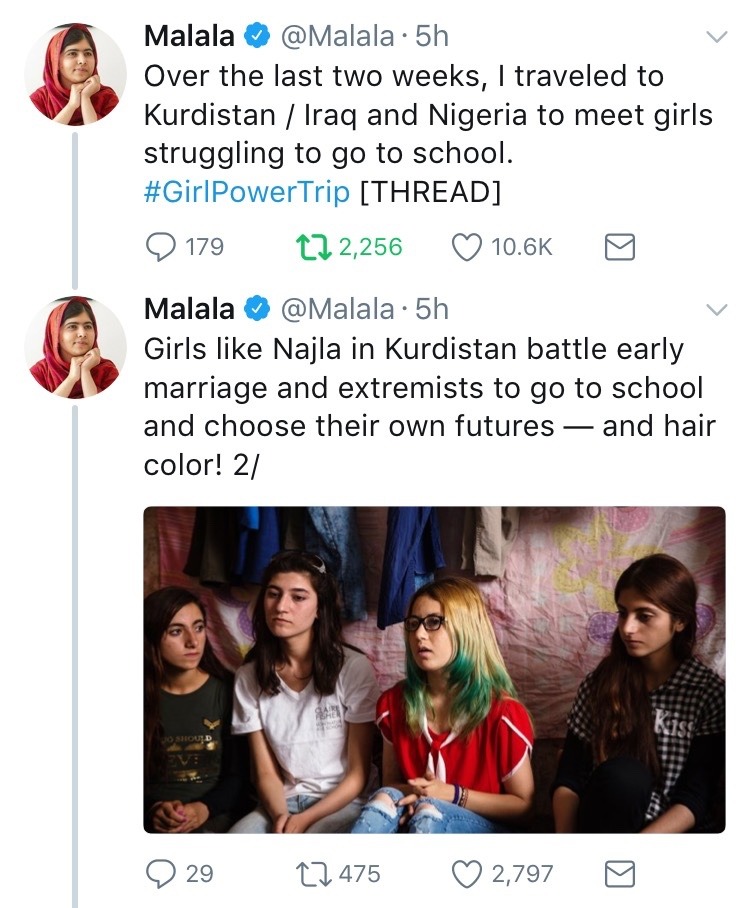Image resolution: width=750 pixels, height=908 pixels.
Task: Share the first tweet via envelope icon
Action: [621, 246]
